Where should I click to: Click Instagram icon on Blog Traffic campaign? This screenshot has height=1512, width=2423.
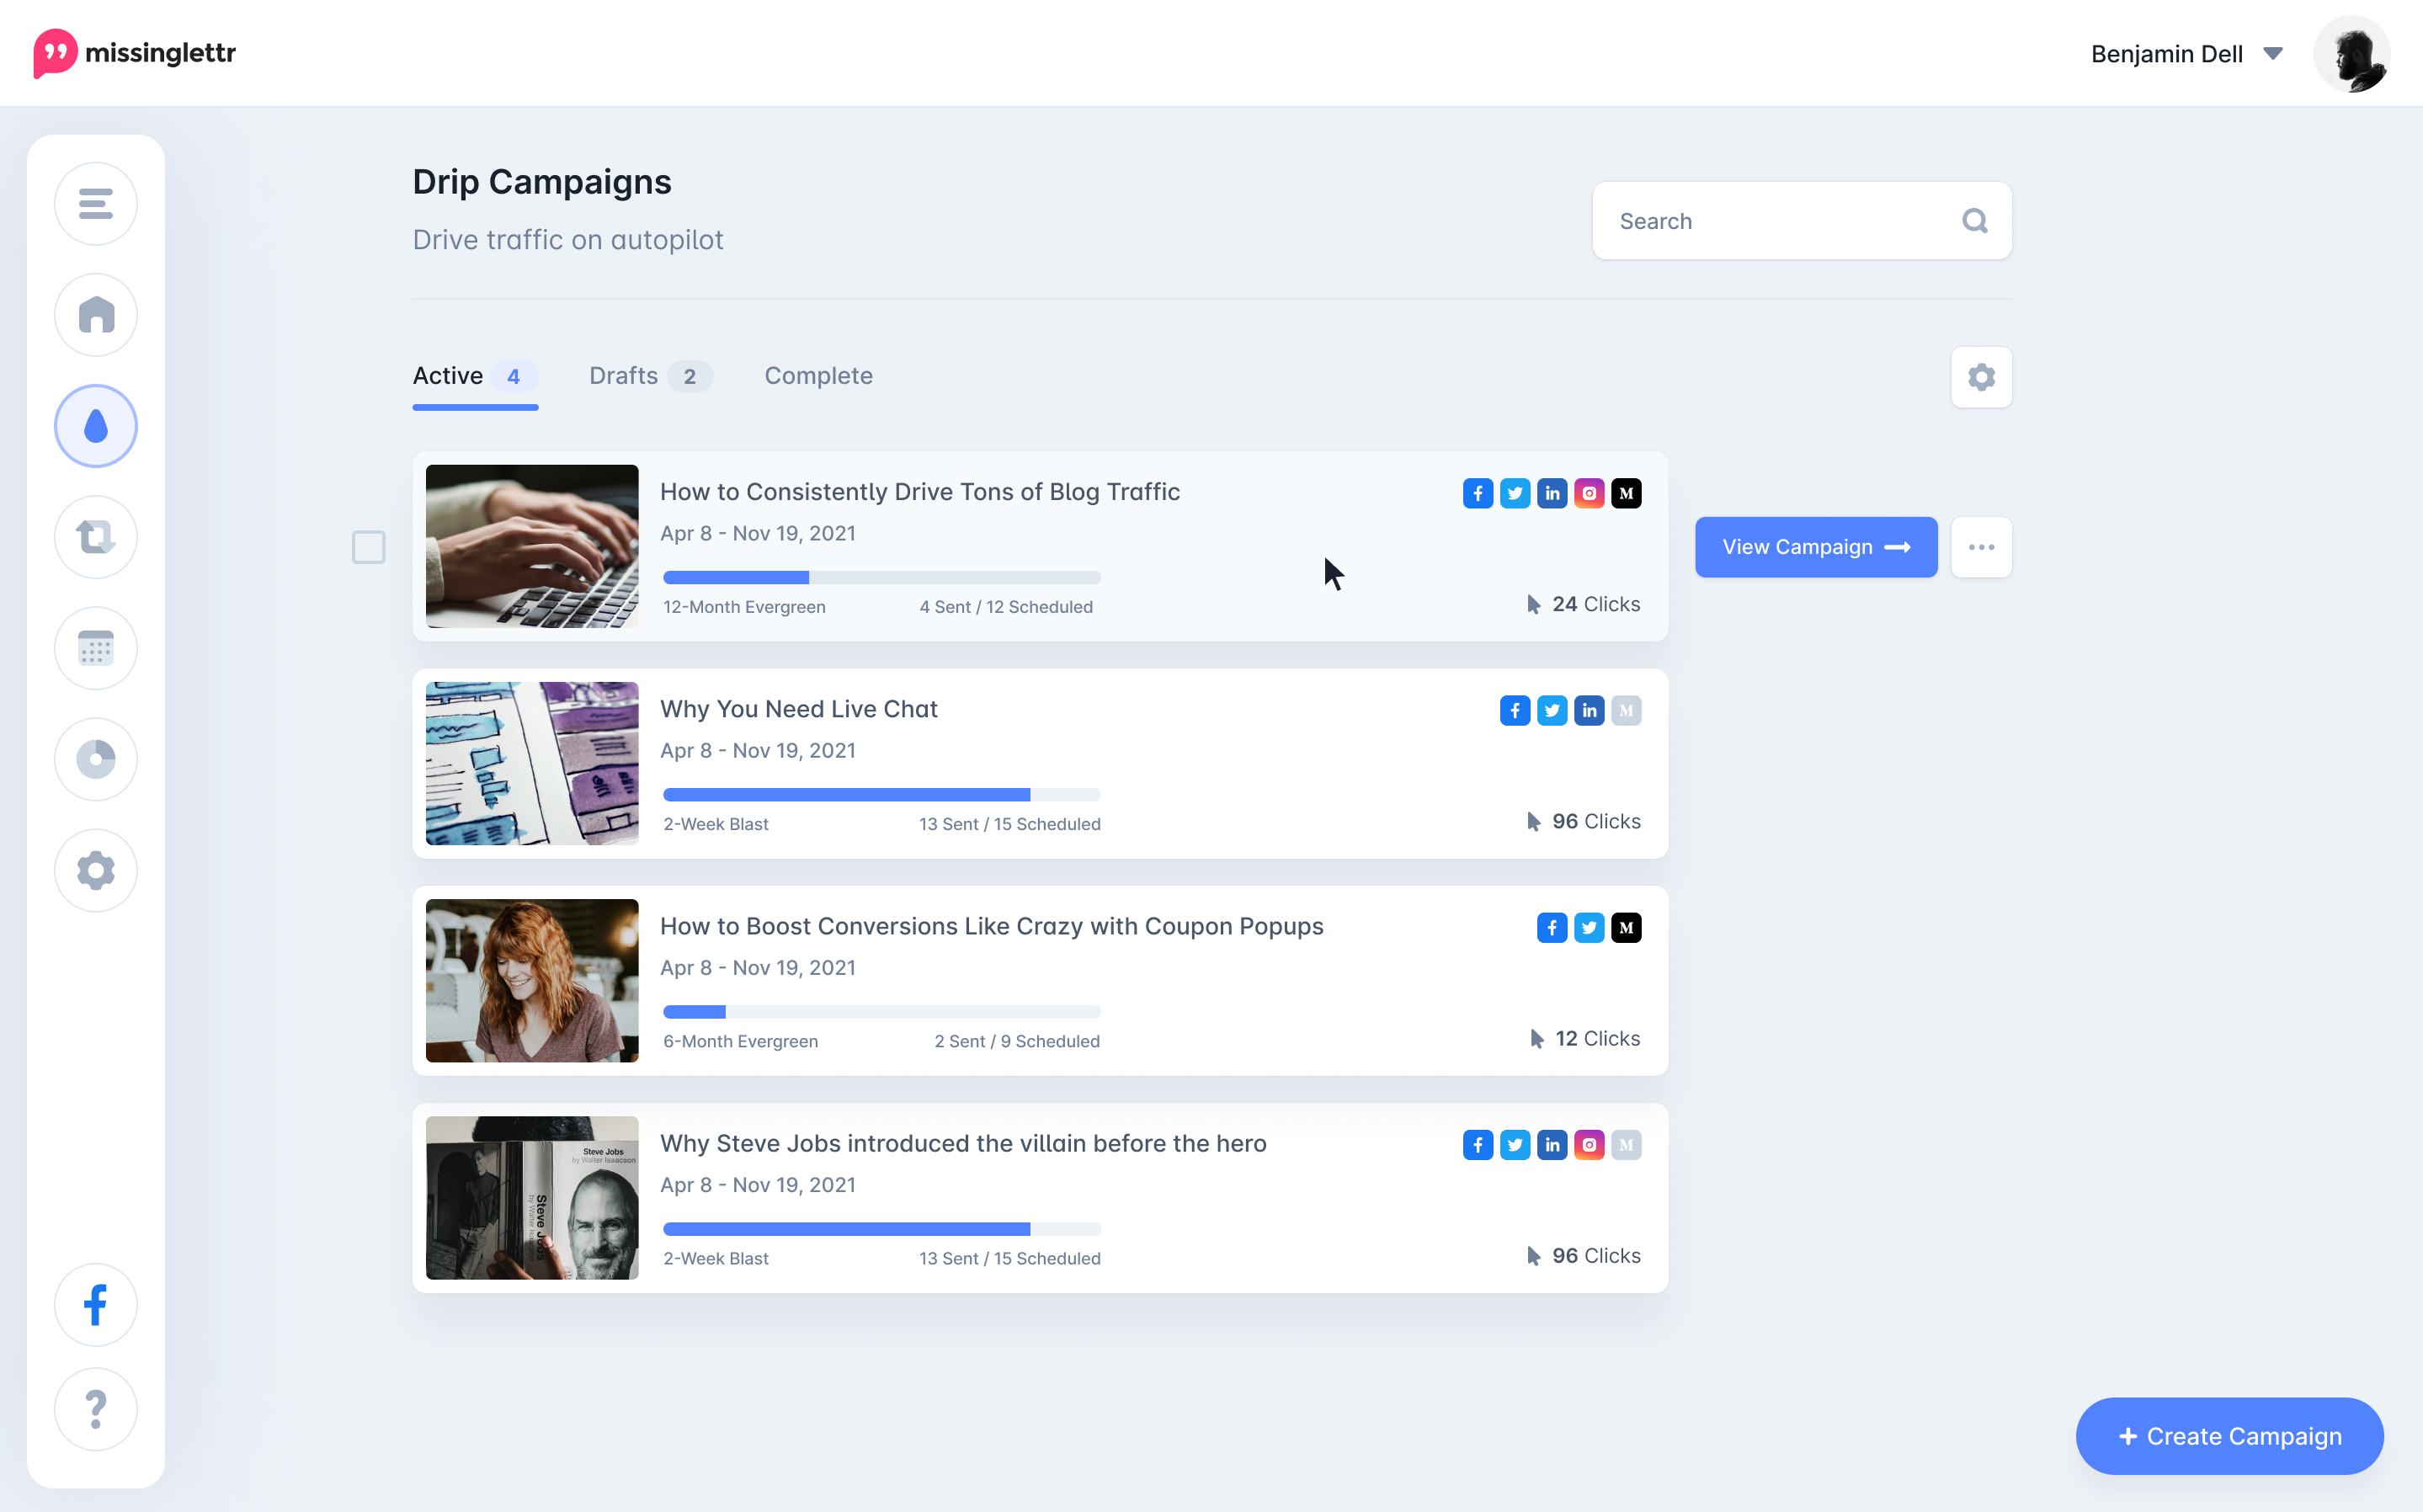coord(1589,493)
